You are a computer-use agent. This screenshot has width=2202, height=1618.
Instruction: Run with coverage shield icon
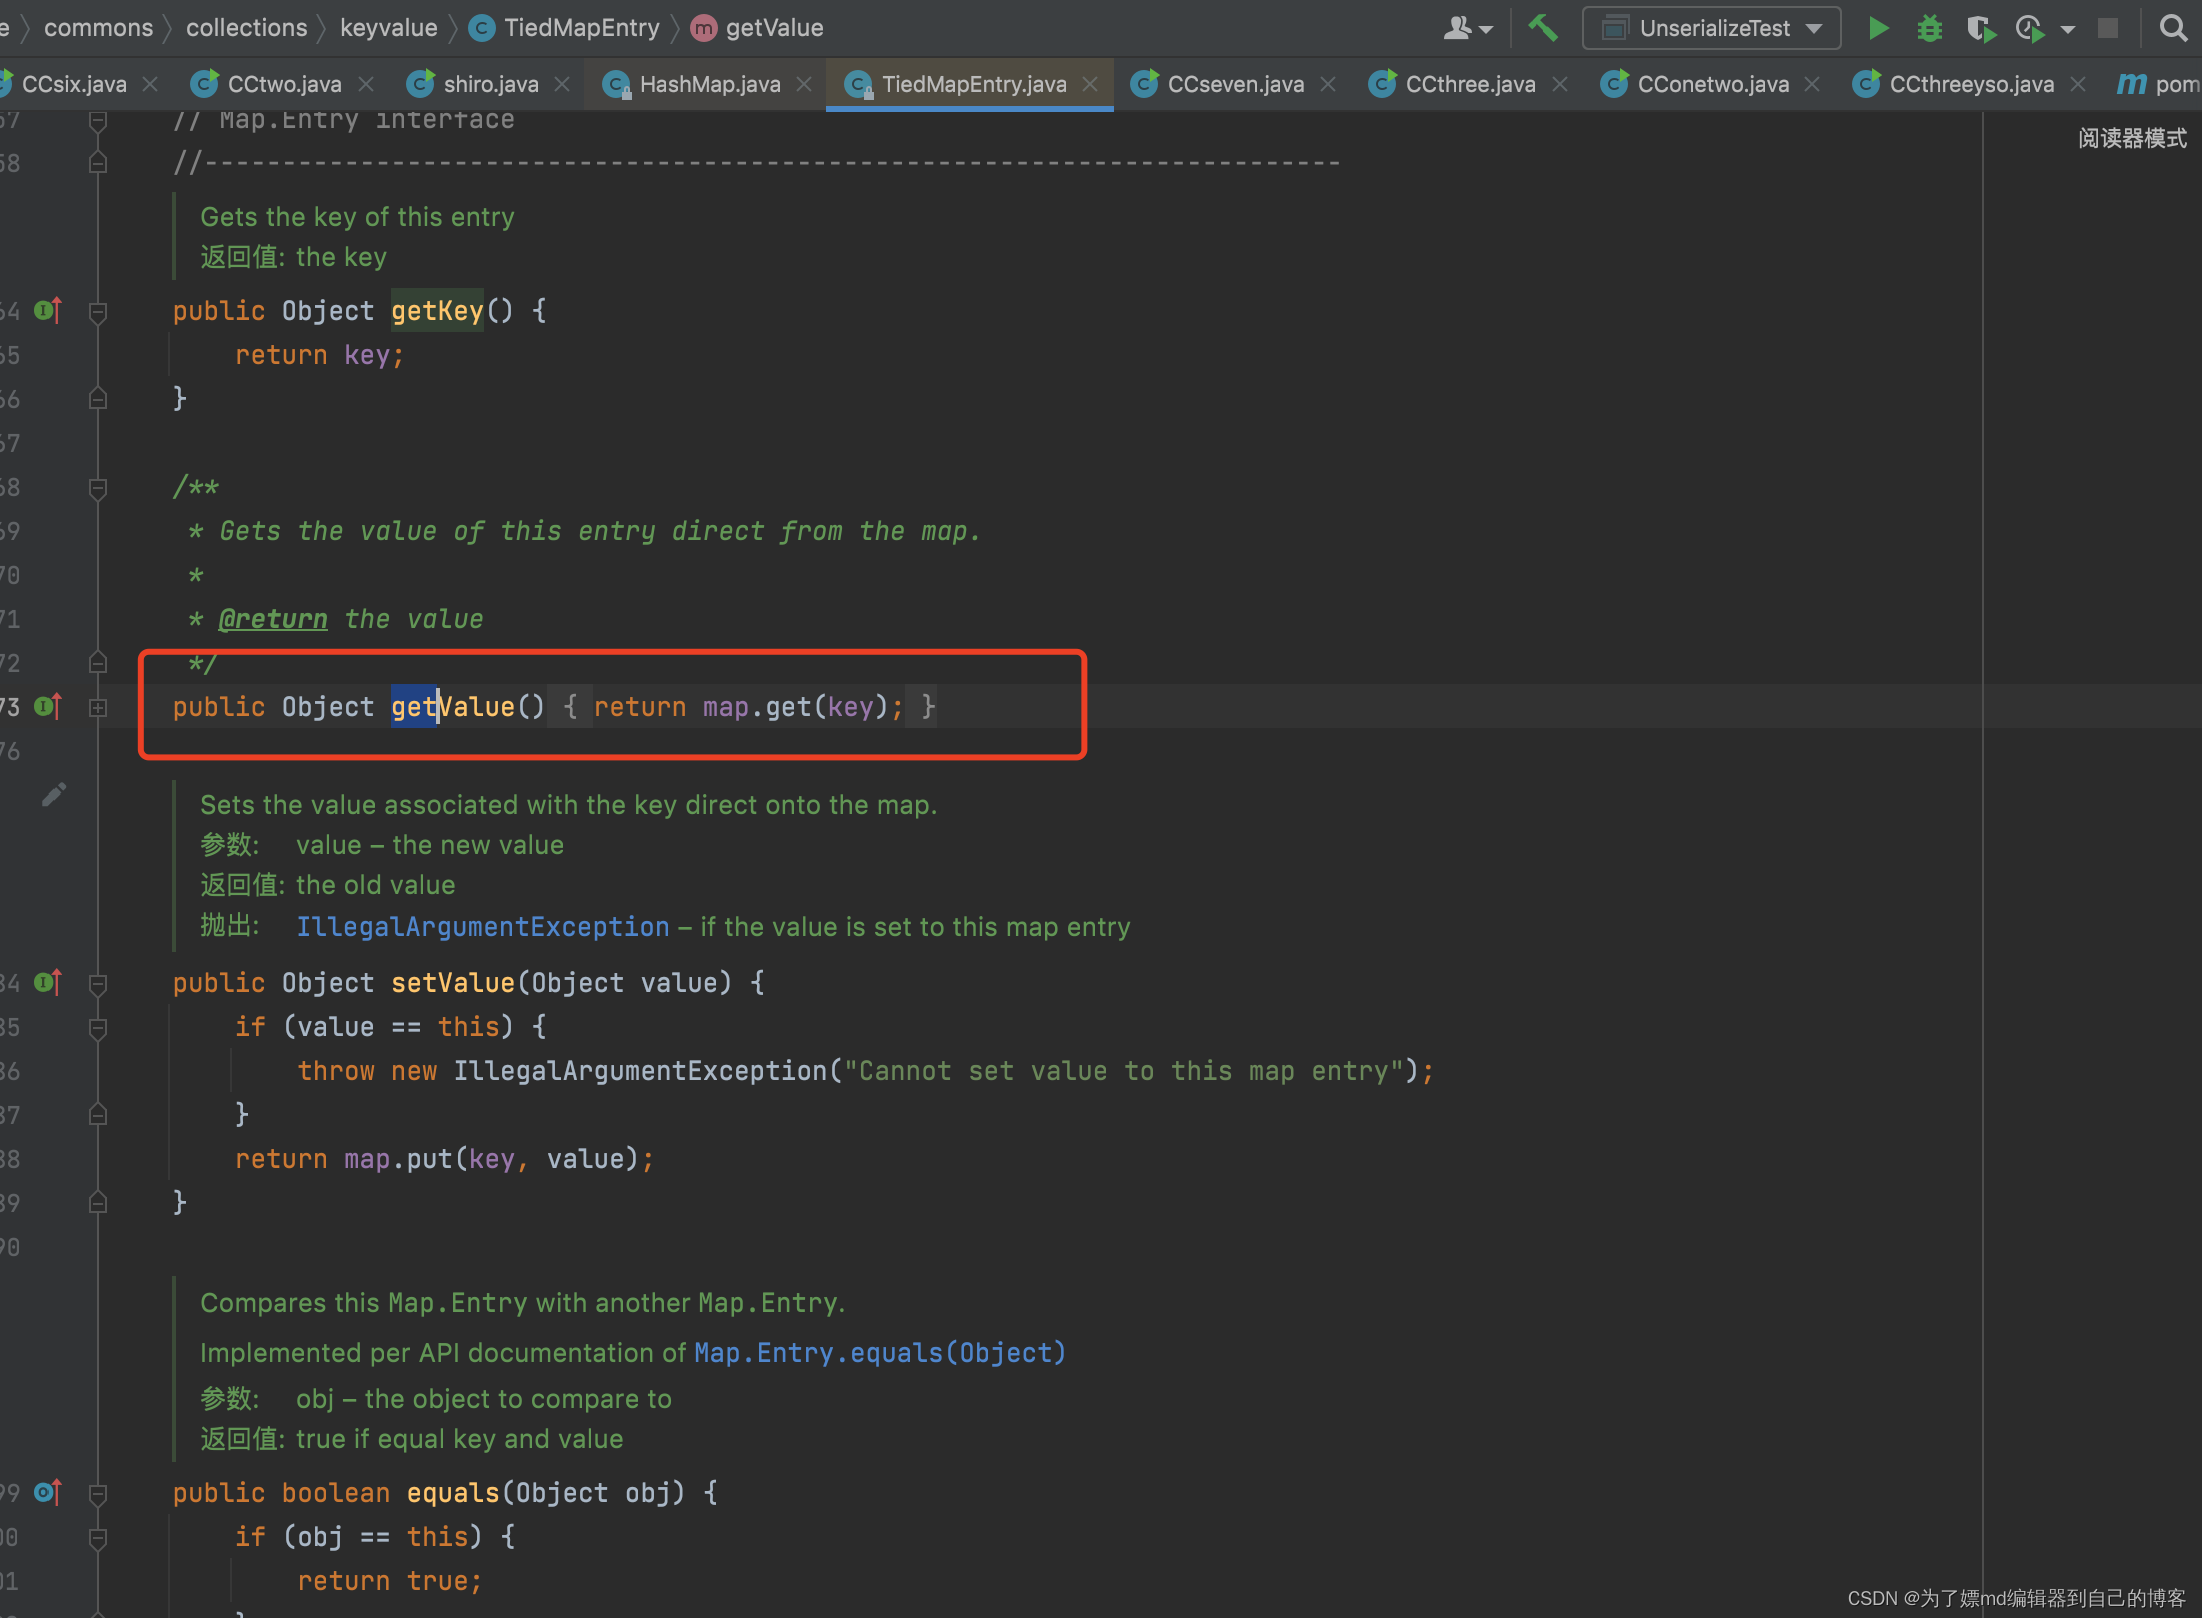(x=1980, y=28)
